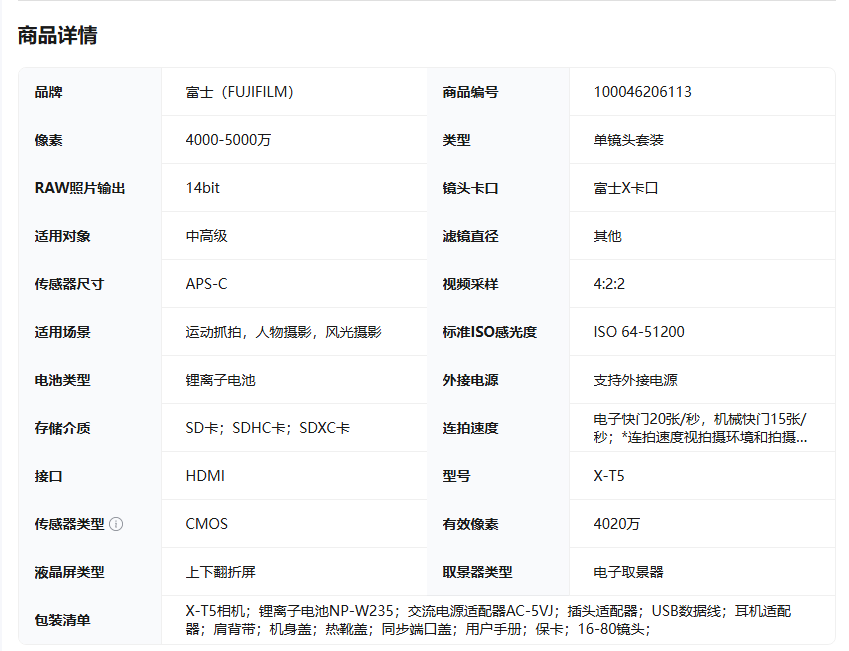Select value 单镜头套装
Image resolution: width=849 pixels, height=651 pixels.
(629, 140)
